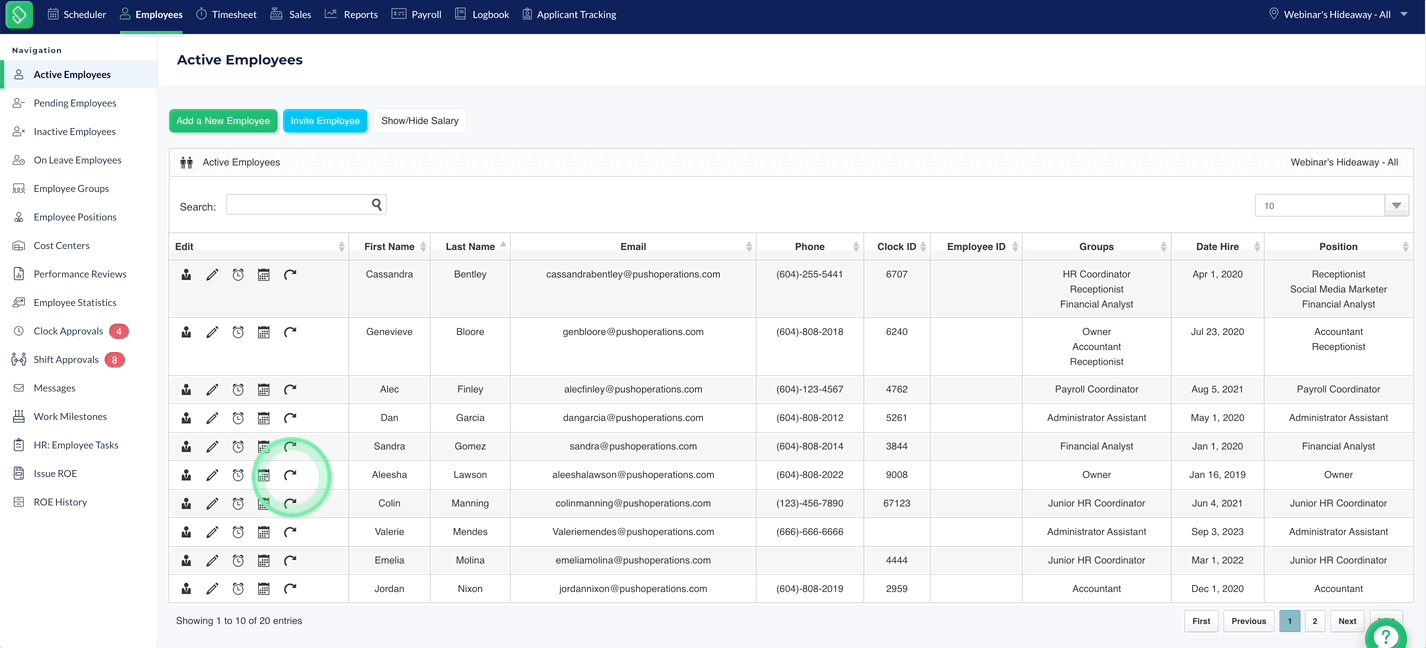
Task: Click the First pagination button
Action: point(1201,621)
